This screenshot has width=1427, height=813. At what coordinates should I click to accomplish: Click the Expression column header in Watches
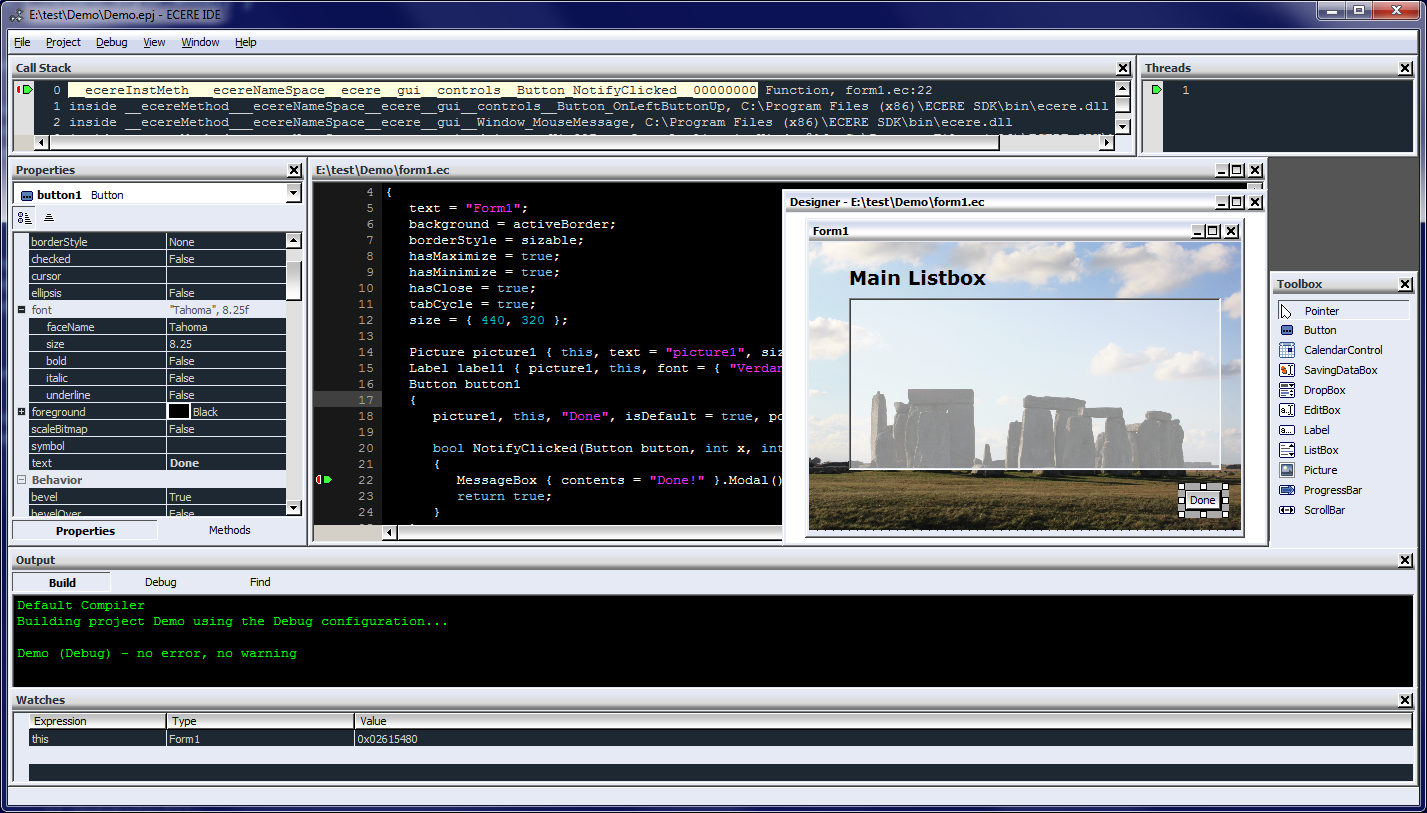pos(98,721)
